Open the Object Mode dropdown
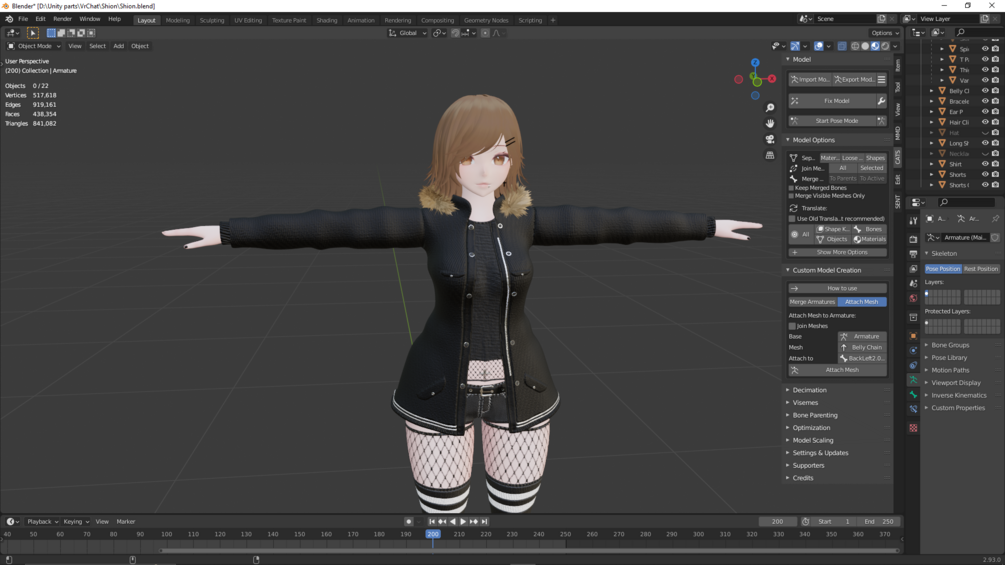1005x565 pixels. click(x=34, y=46)
